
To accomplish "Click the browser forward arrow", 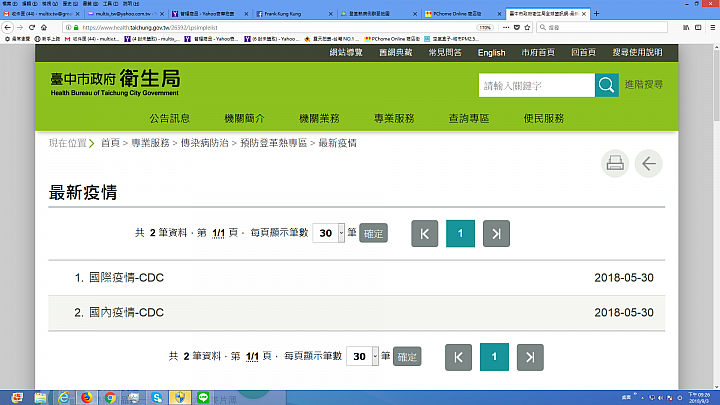I will pos(20,28).
